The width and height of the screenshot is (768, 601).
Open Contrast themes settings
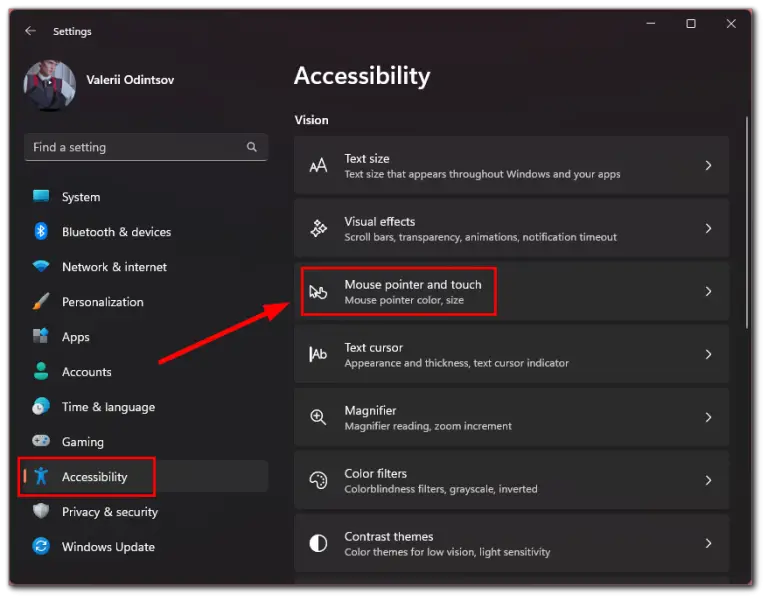511,543
